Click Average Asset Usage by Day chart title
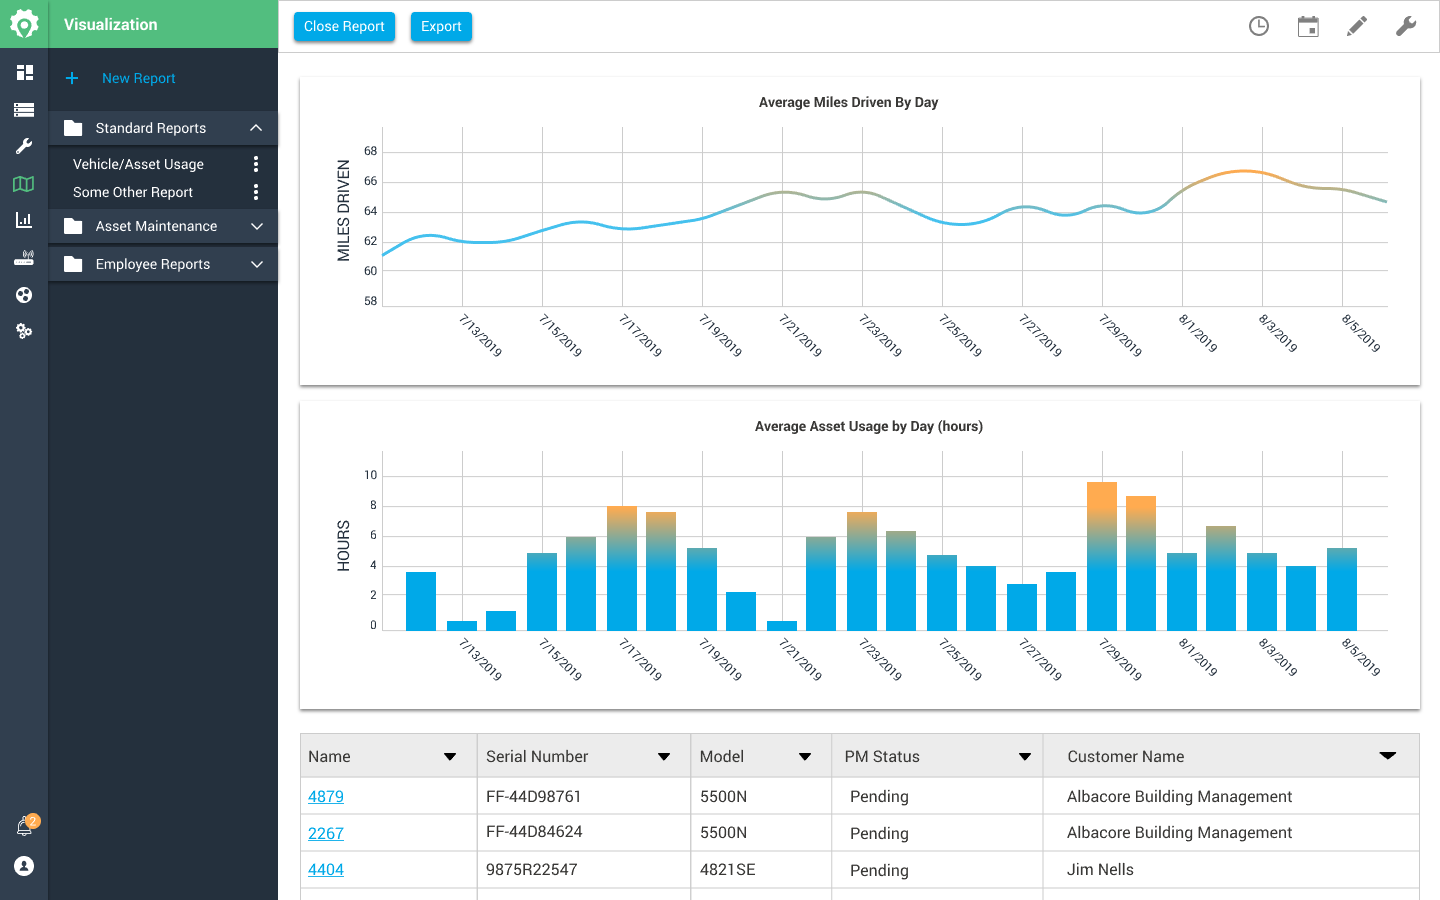1440x900 pixels. 868,426
